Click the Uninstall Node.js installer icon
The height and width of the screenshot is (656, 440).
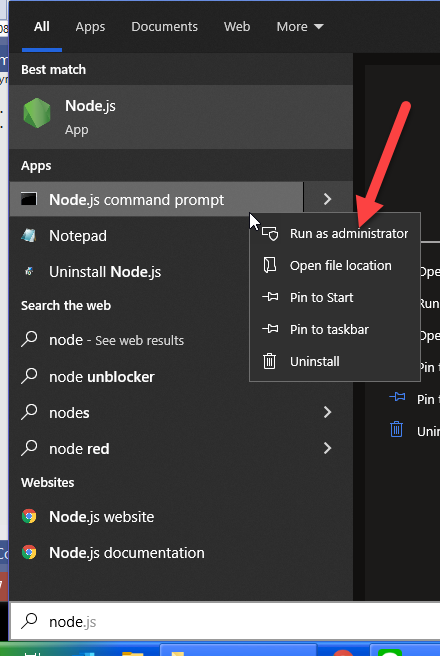[29, 272]
